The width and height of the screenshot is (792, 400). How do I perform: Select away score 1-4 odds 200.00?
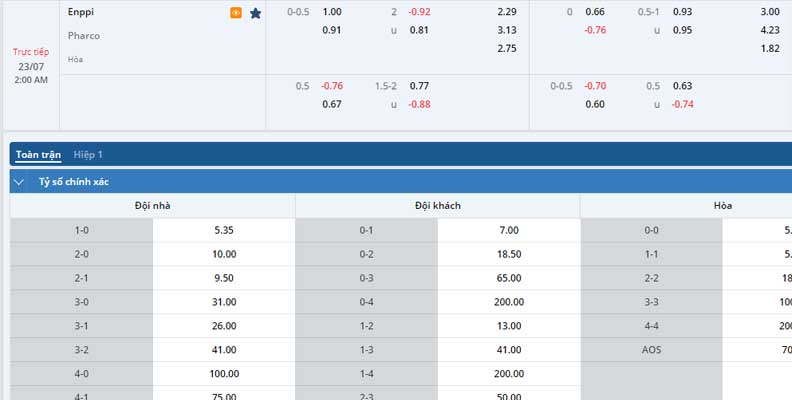click(509, 374)
